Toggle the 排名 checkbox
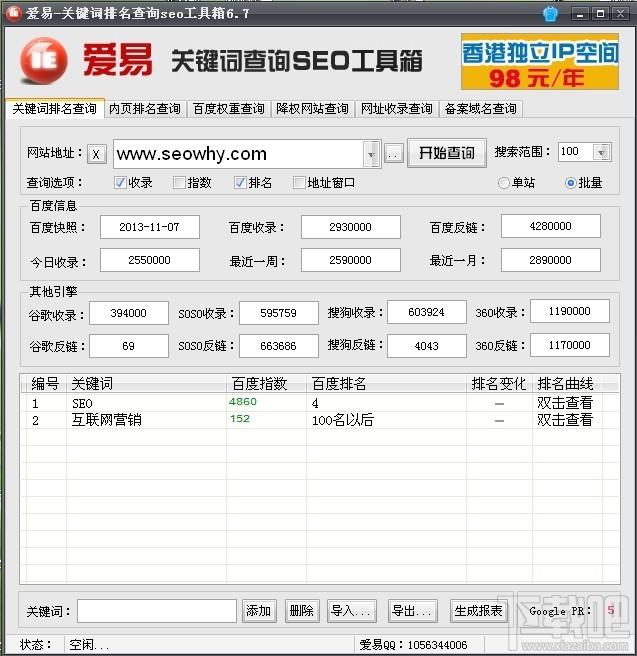637x656 pixels. 240,182
